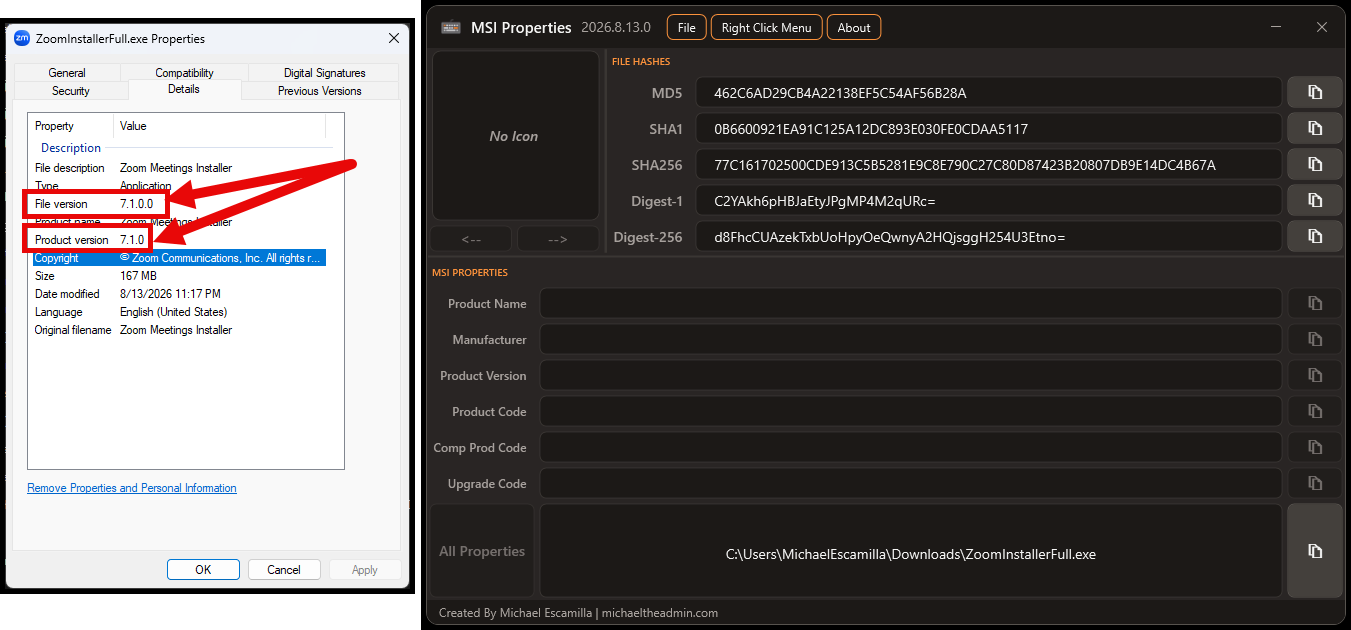Viewport: 1351px width, 630px height.
Task: Select the Product version 7.1.0 row
Action: click(178, 240)
